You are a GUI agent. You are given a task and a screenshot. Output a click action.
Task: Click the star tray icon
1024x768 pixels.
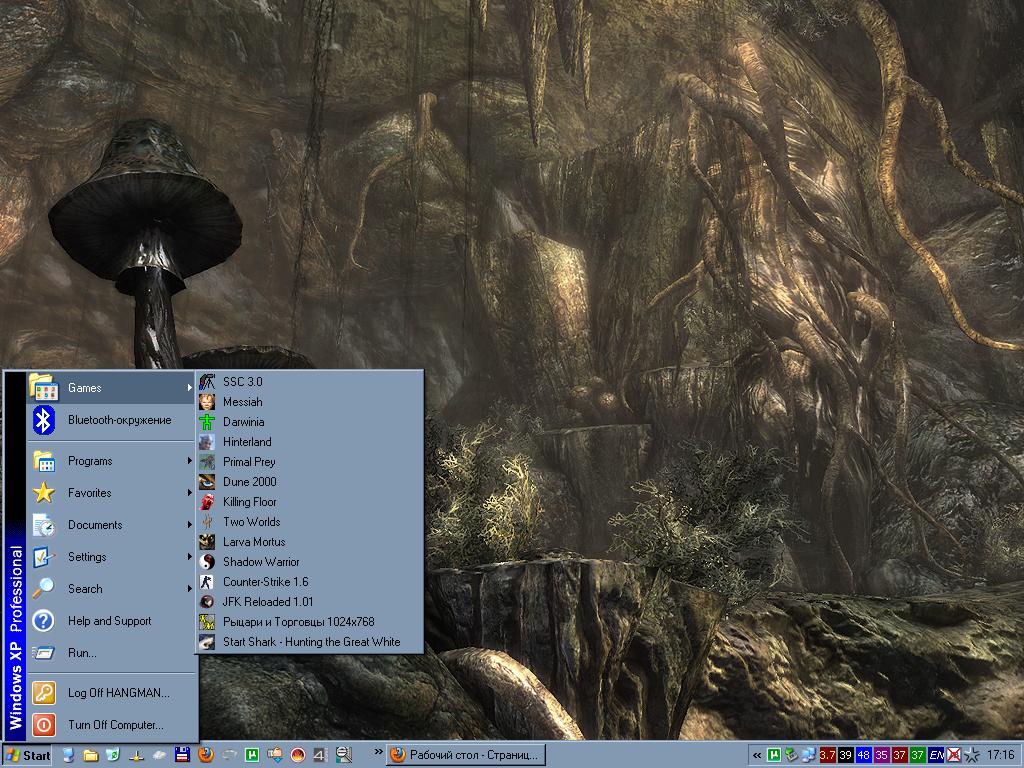point(972,756)
